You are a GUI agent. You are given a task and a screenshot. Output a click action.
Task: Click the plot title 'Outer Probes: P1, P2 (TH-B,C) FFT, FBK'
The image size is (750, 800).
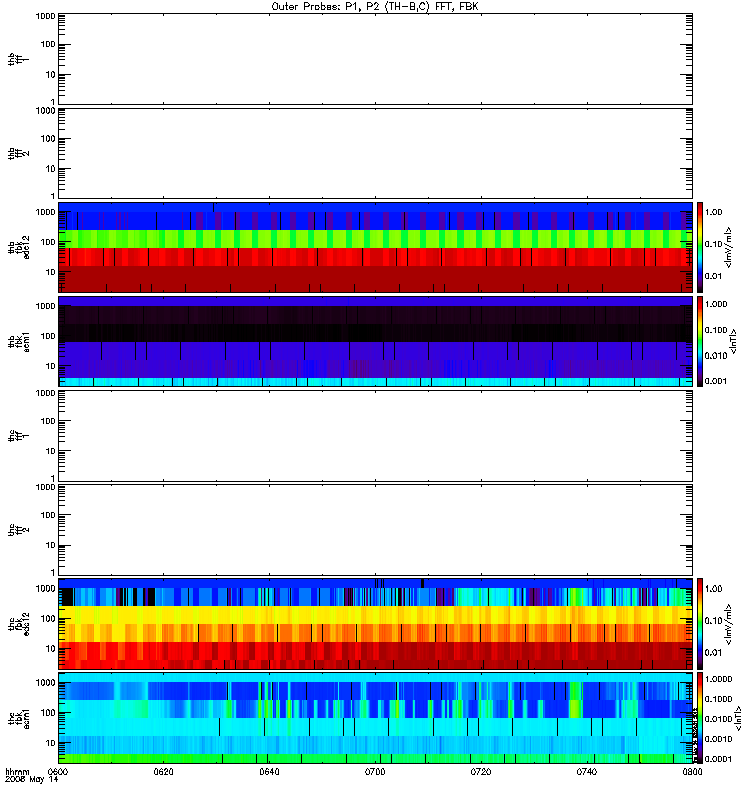(x=375, y=7)
